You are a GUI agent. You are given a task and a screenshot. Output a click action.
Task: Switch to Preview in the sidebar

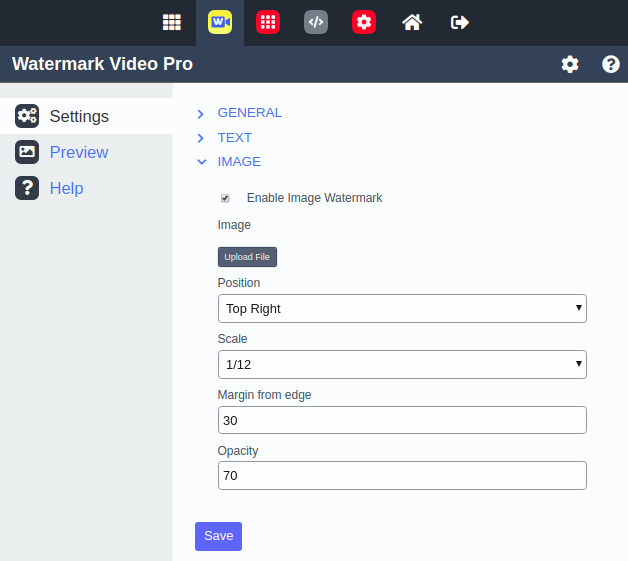[x=78, y=153]
